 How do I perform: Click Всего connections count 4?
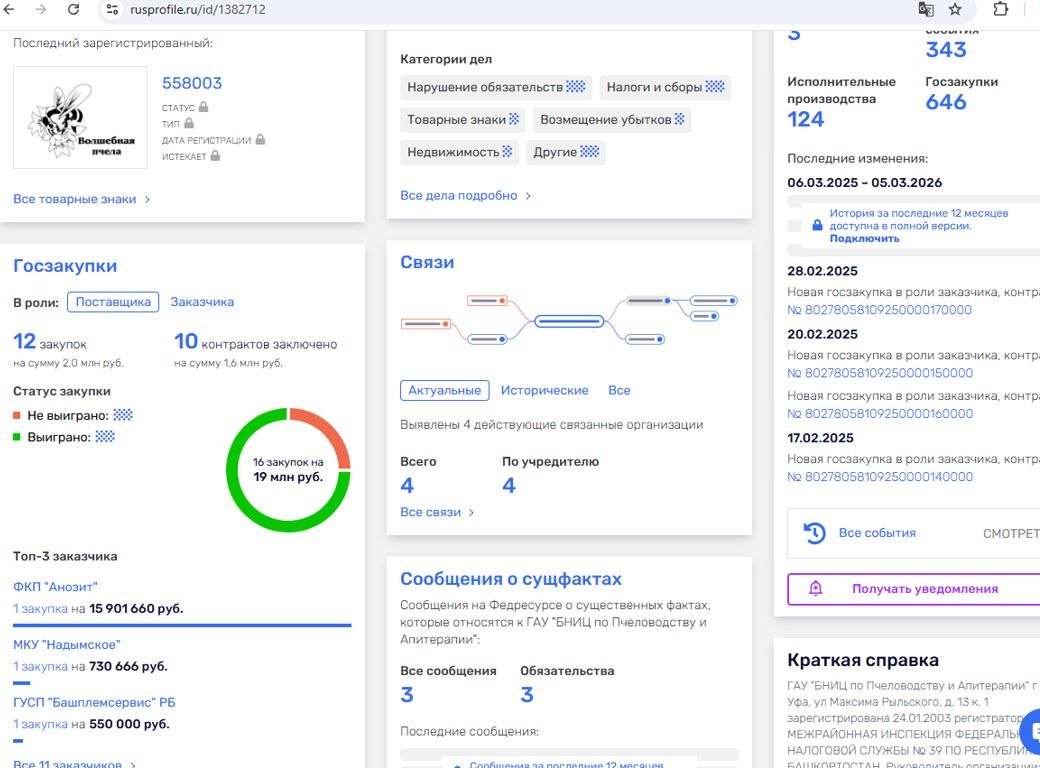[407, 485]
